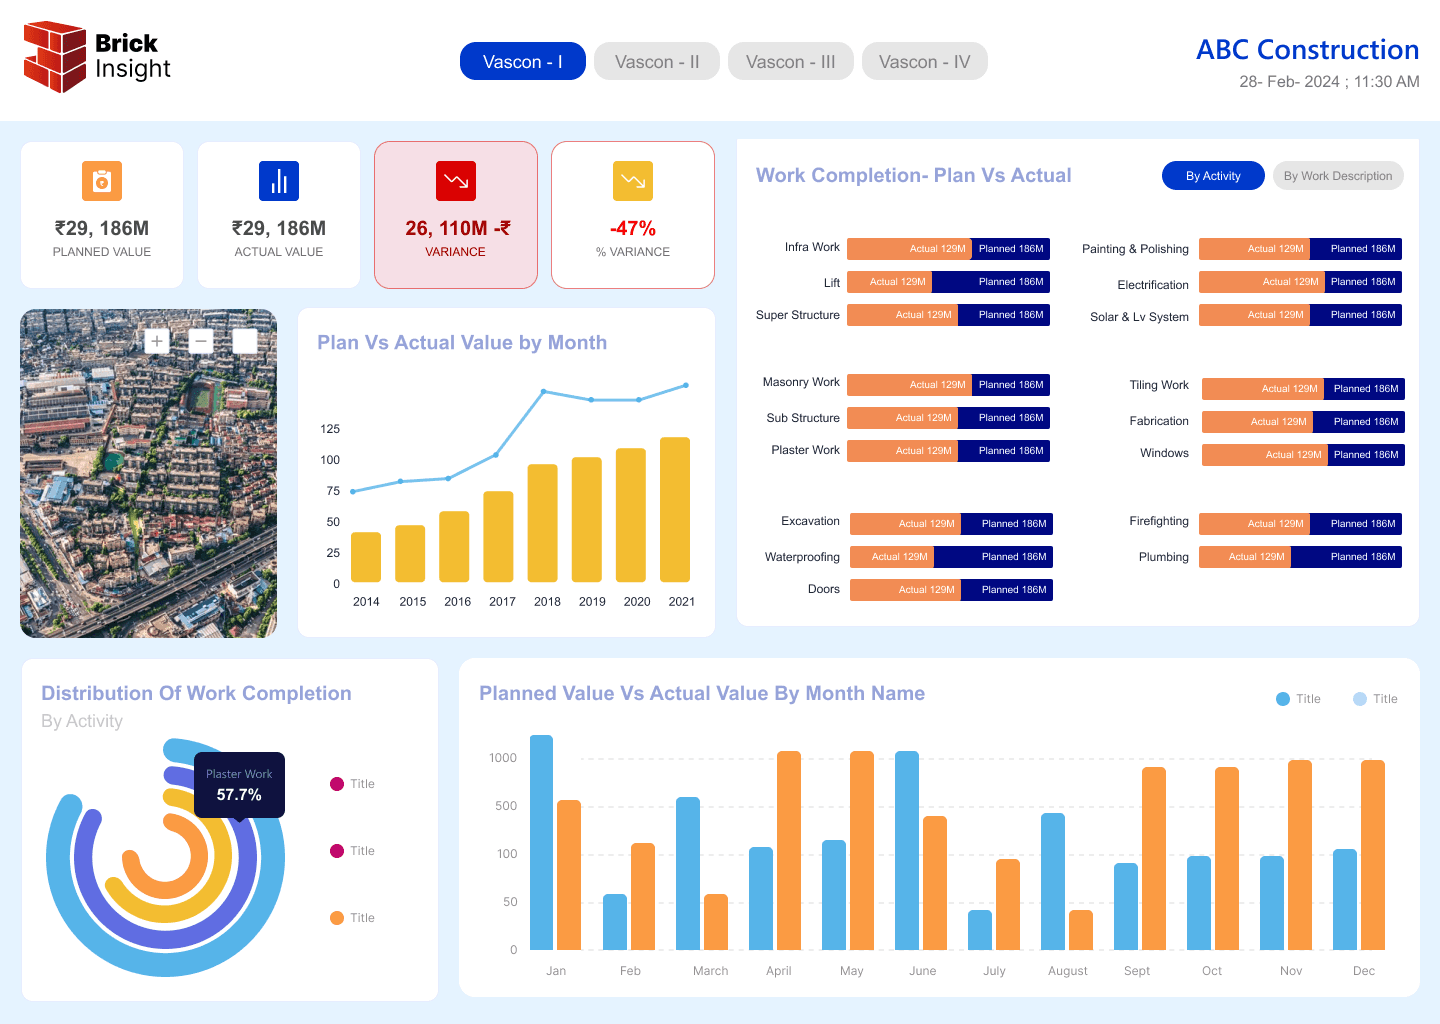The width and height of the screenshot is (1440, 1024).
Task: Click the Lift Actual 129M bar
Action: (x=889, y=282)
